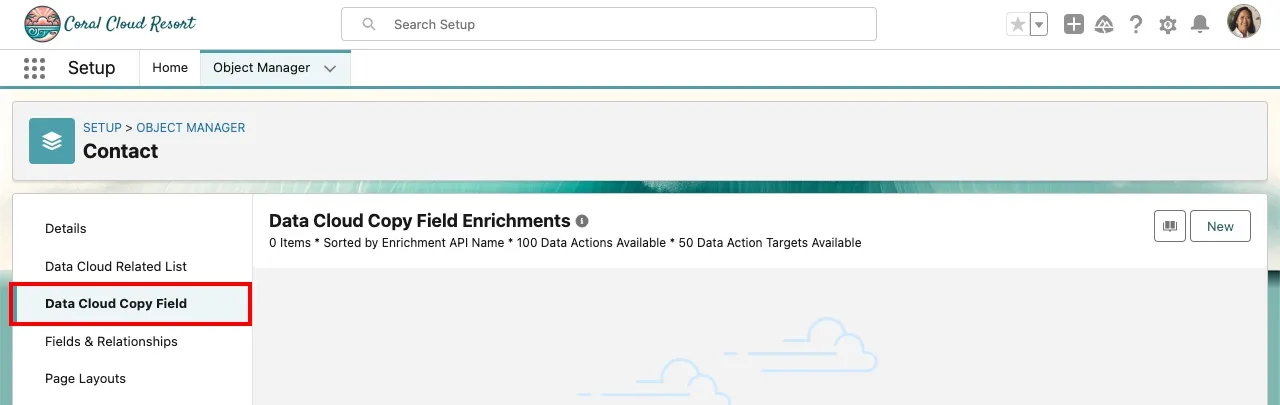Open the help question mark menu
1280x405 pixels.
tap(1136, 25)
